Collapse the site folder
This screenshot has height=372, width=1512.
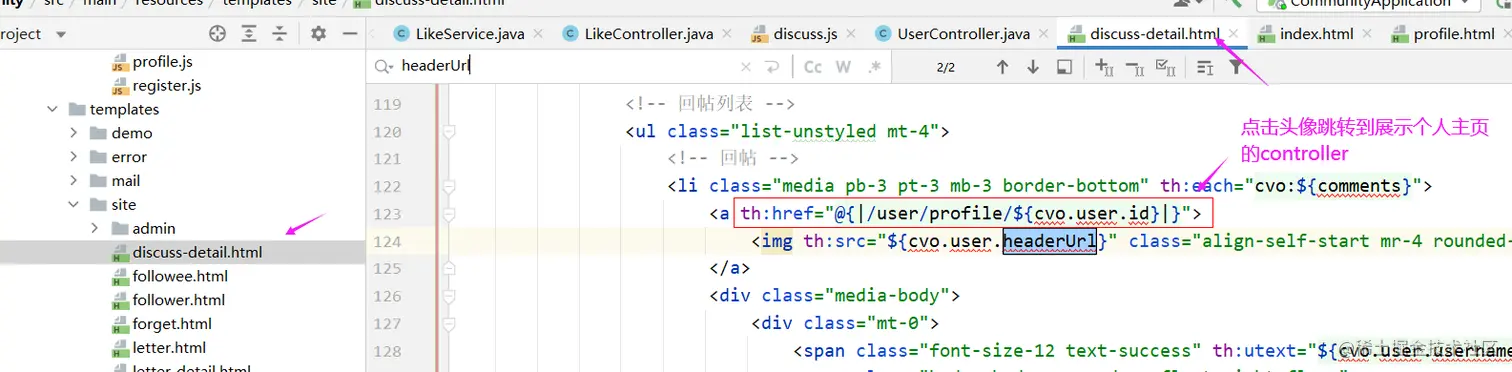click(74, 205)
